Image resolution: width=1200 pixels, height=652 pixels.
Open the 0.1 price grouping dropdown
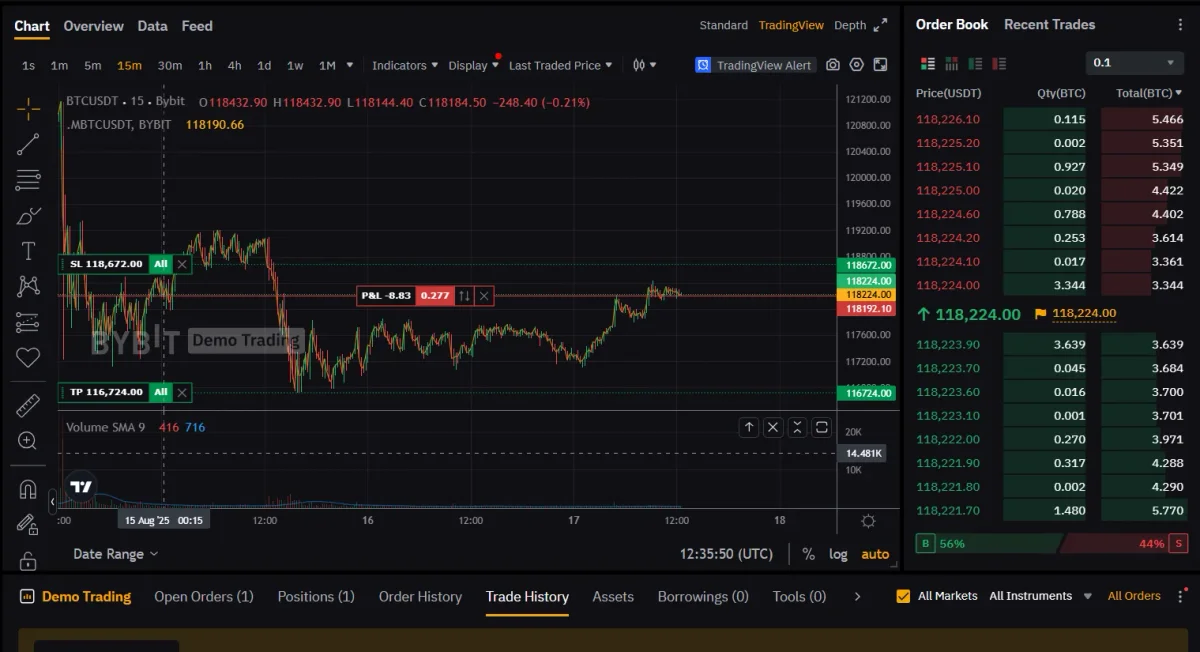pos(1135,62)
